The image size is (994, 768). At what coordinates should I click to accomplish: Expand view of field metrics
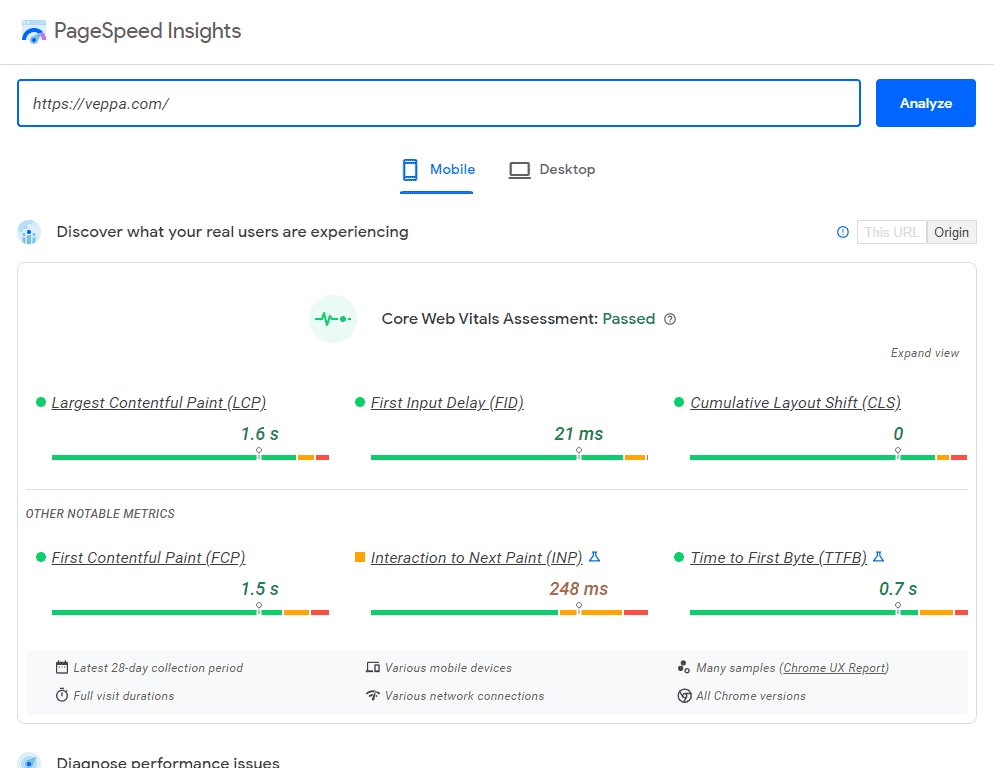click(925, 353)
